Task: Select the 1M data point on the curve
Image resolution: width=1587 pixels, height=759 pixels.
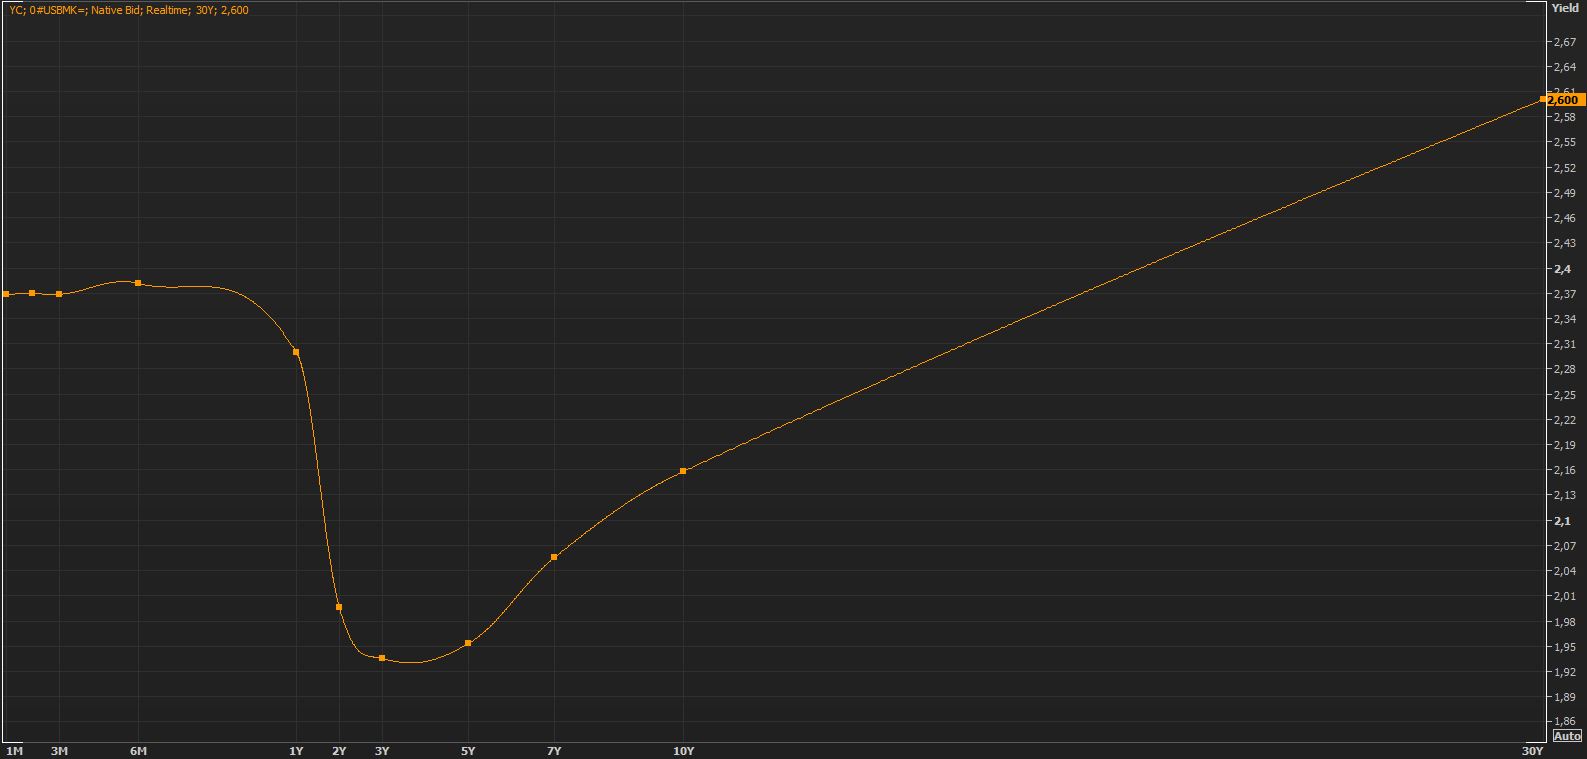Action: 6,294
